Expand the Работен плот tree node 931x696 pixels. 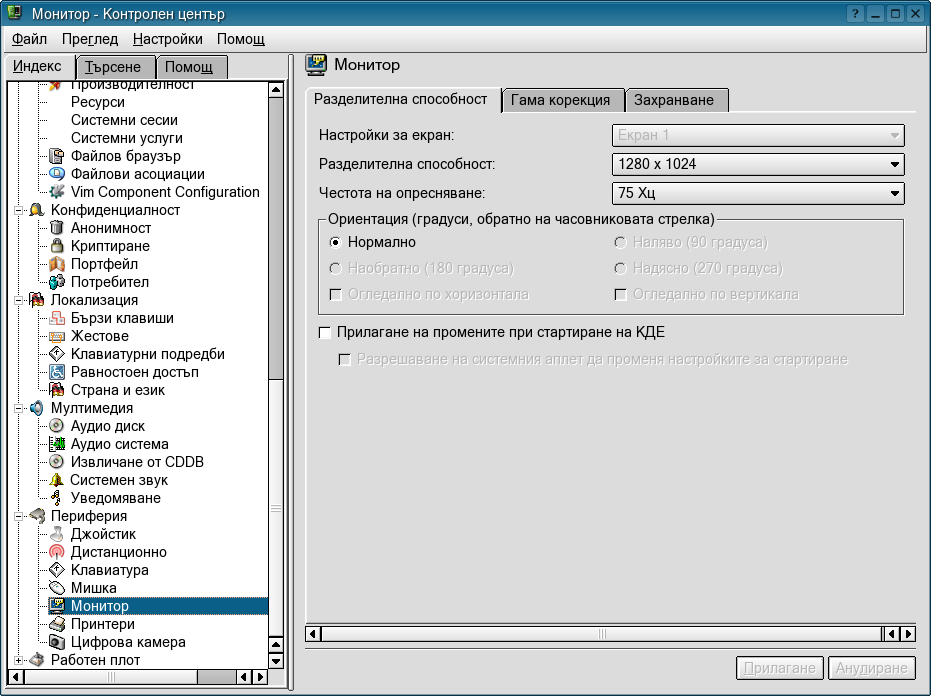pyautogui.click(x=19, y=660)
